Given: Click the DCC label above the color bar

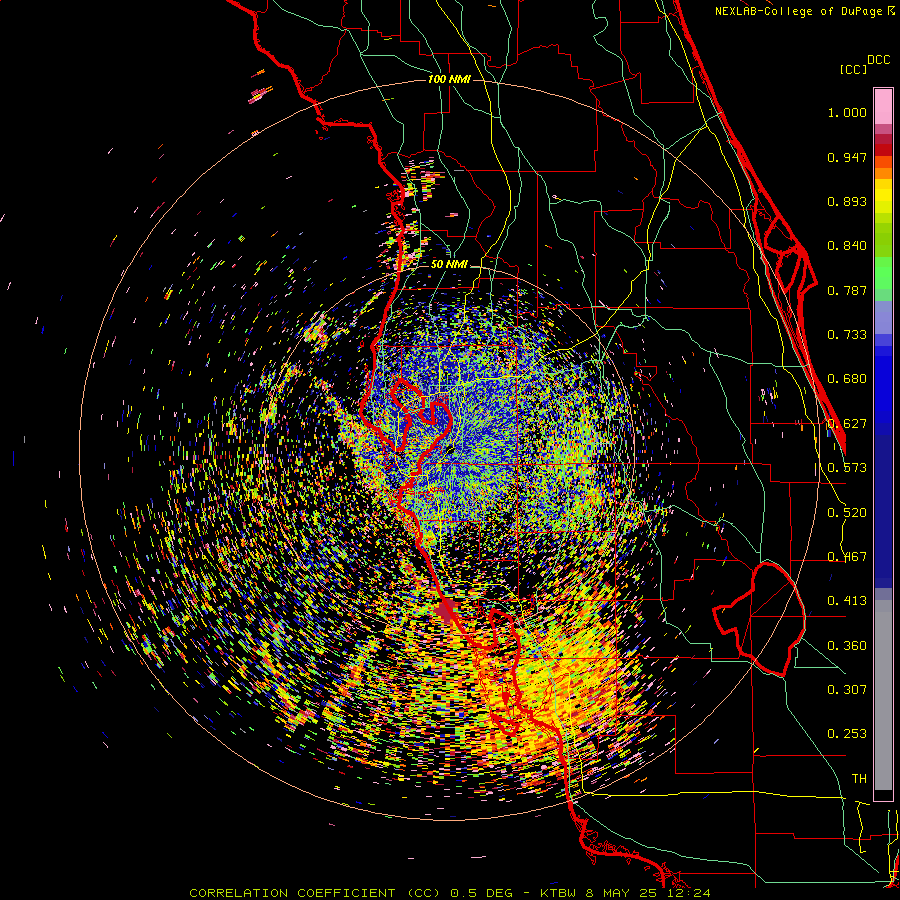Looking at the screenshot, I should tap(878, 60).
